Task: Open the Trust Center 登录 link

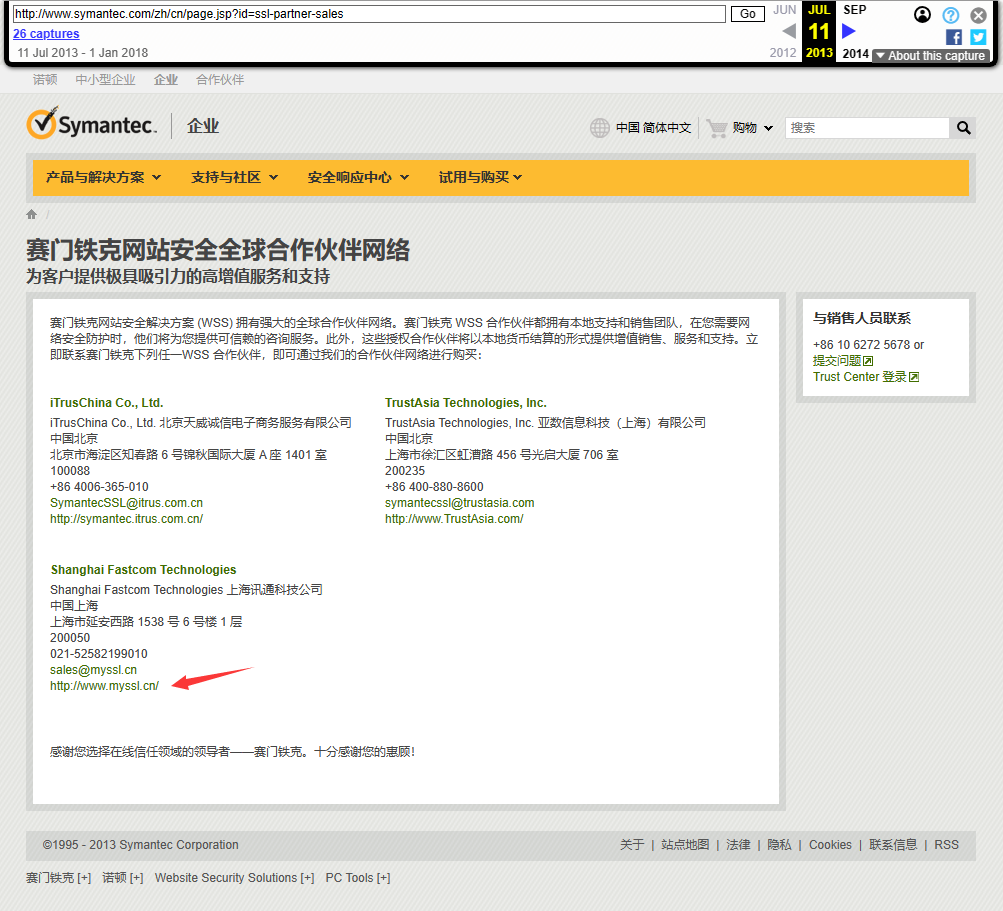Action: coord(866,377)
